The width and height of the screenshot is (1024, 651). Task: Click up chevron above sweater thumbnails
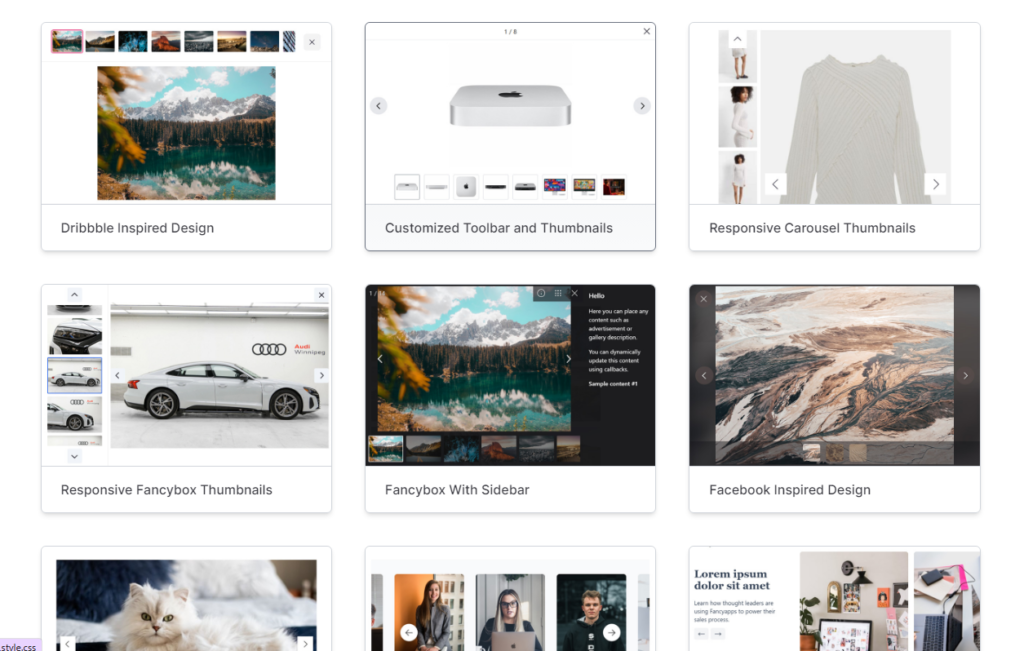(x=737, y=40)
